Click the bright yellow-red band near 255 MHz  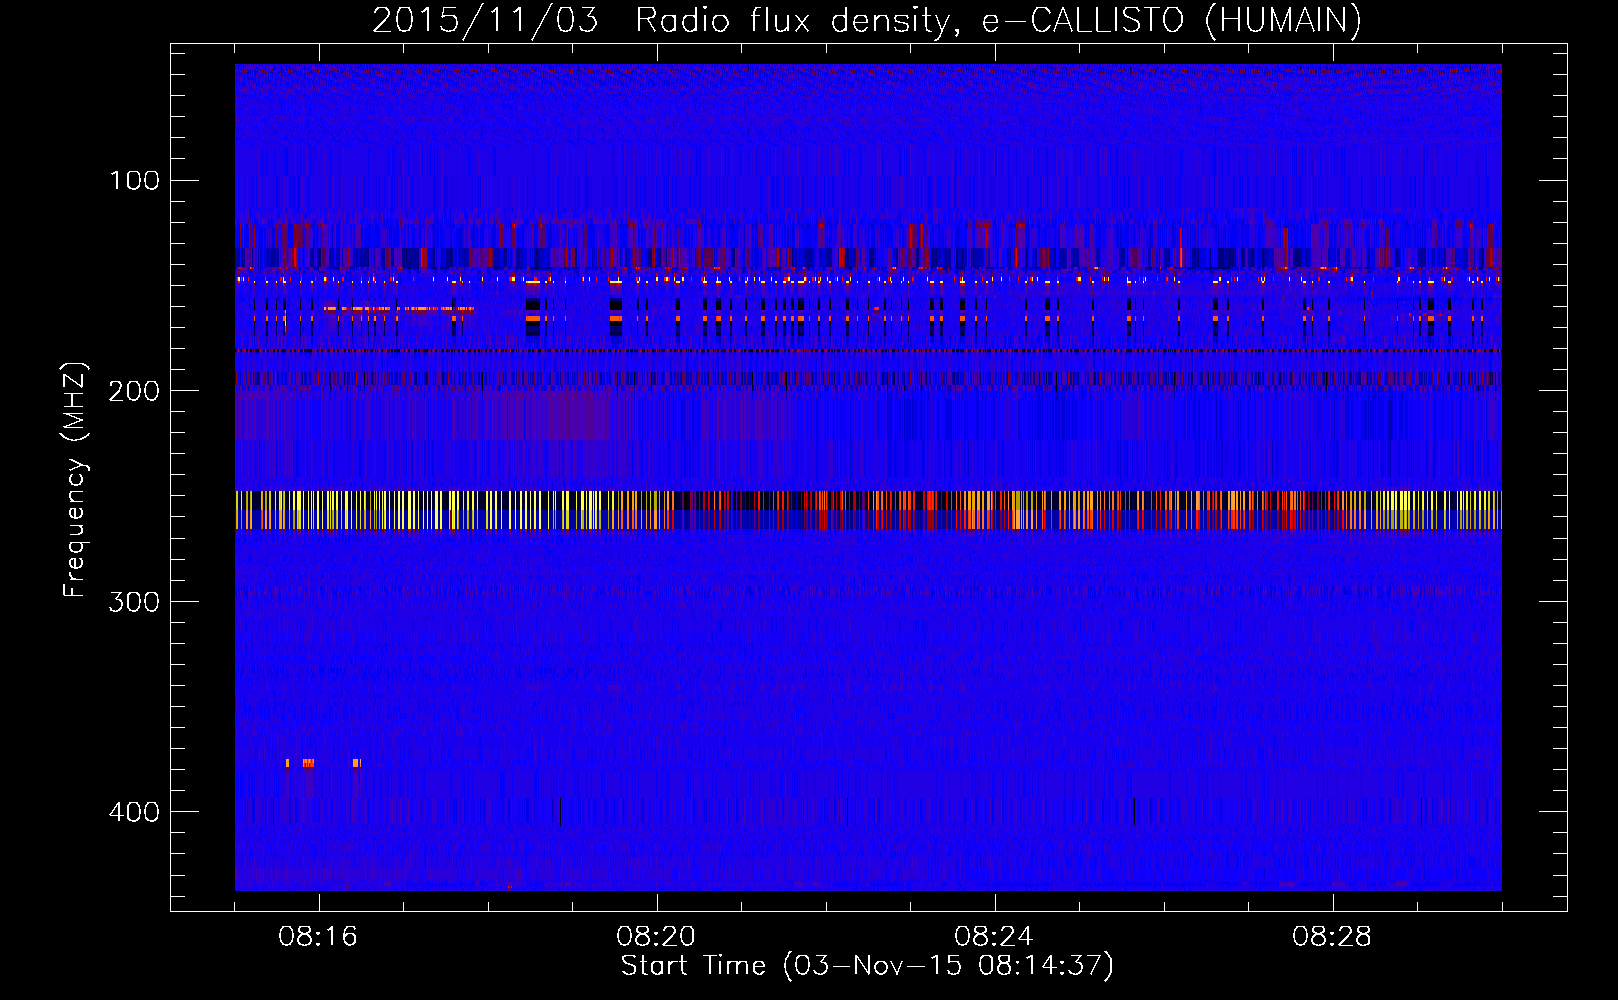tap(868, 510)
